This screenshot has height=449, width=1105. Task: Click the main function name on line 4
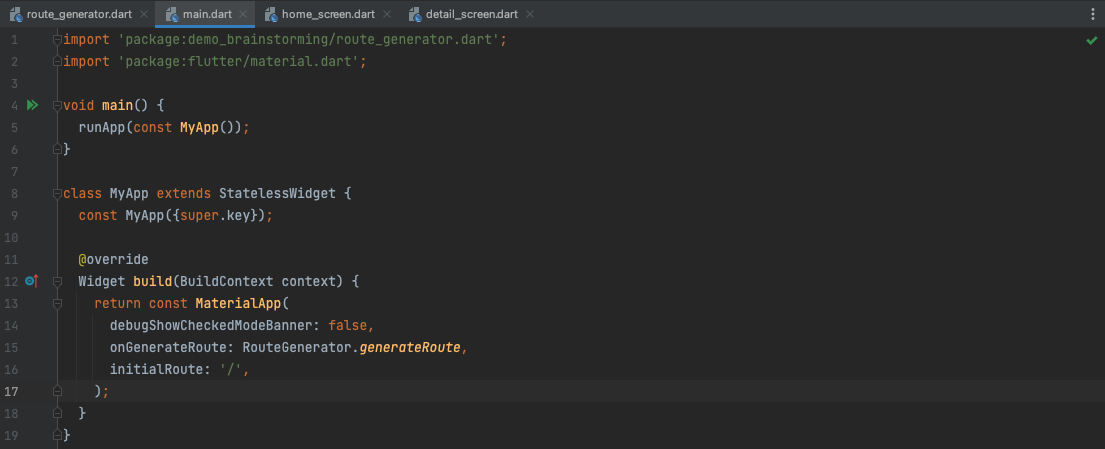pos(118,106)
